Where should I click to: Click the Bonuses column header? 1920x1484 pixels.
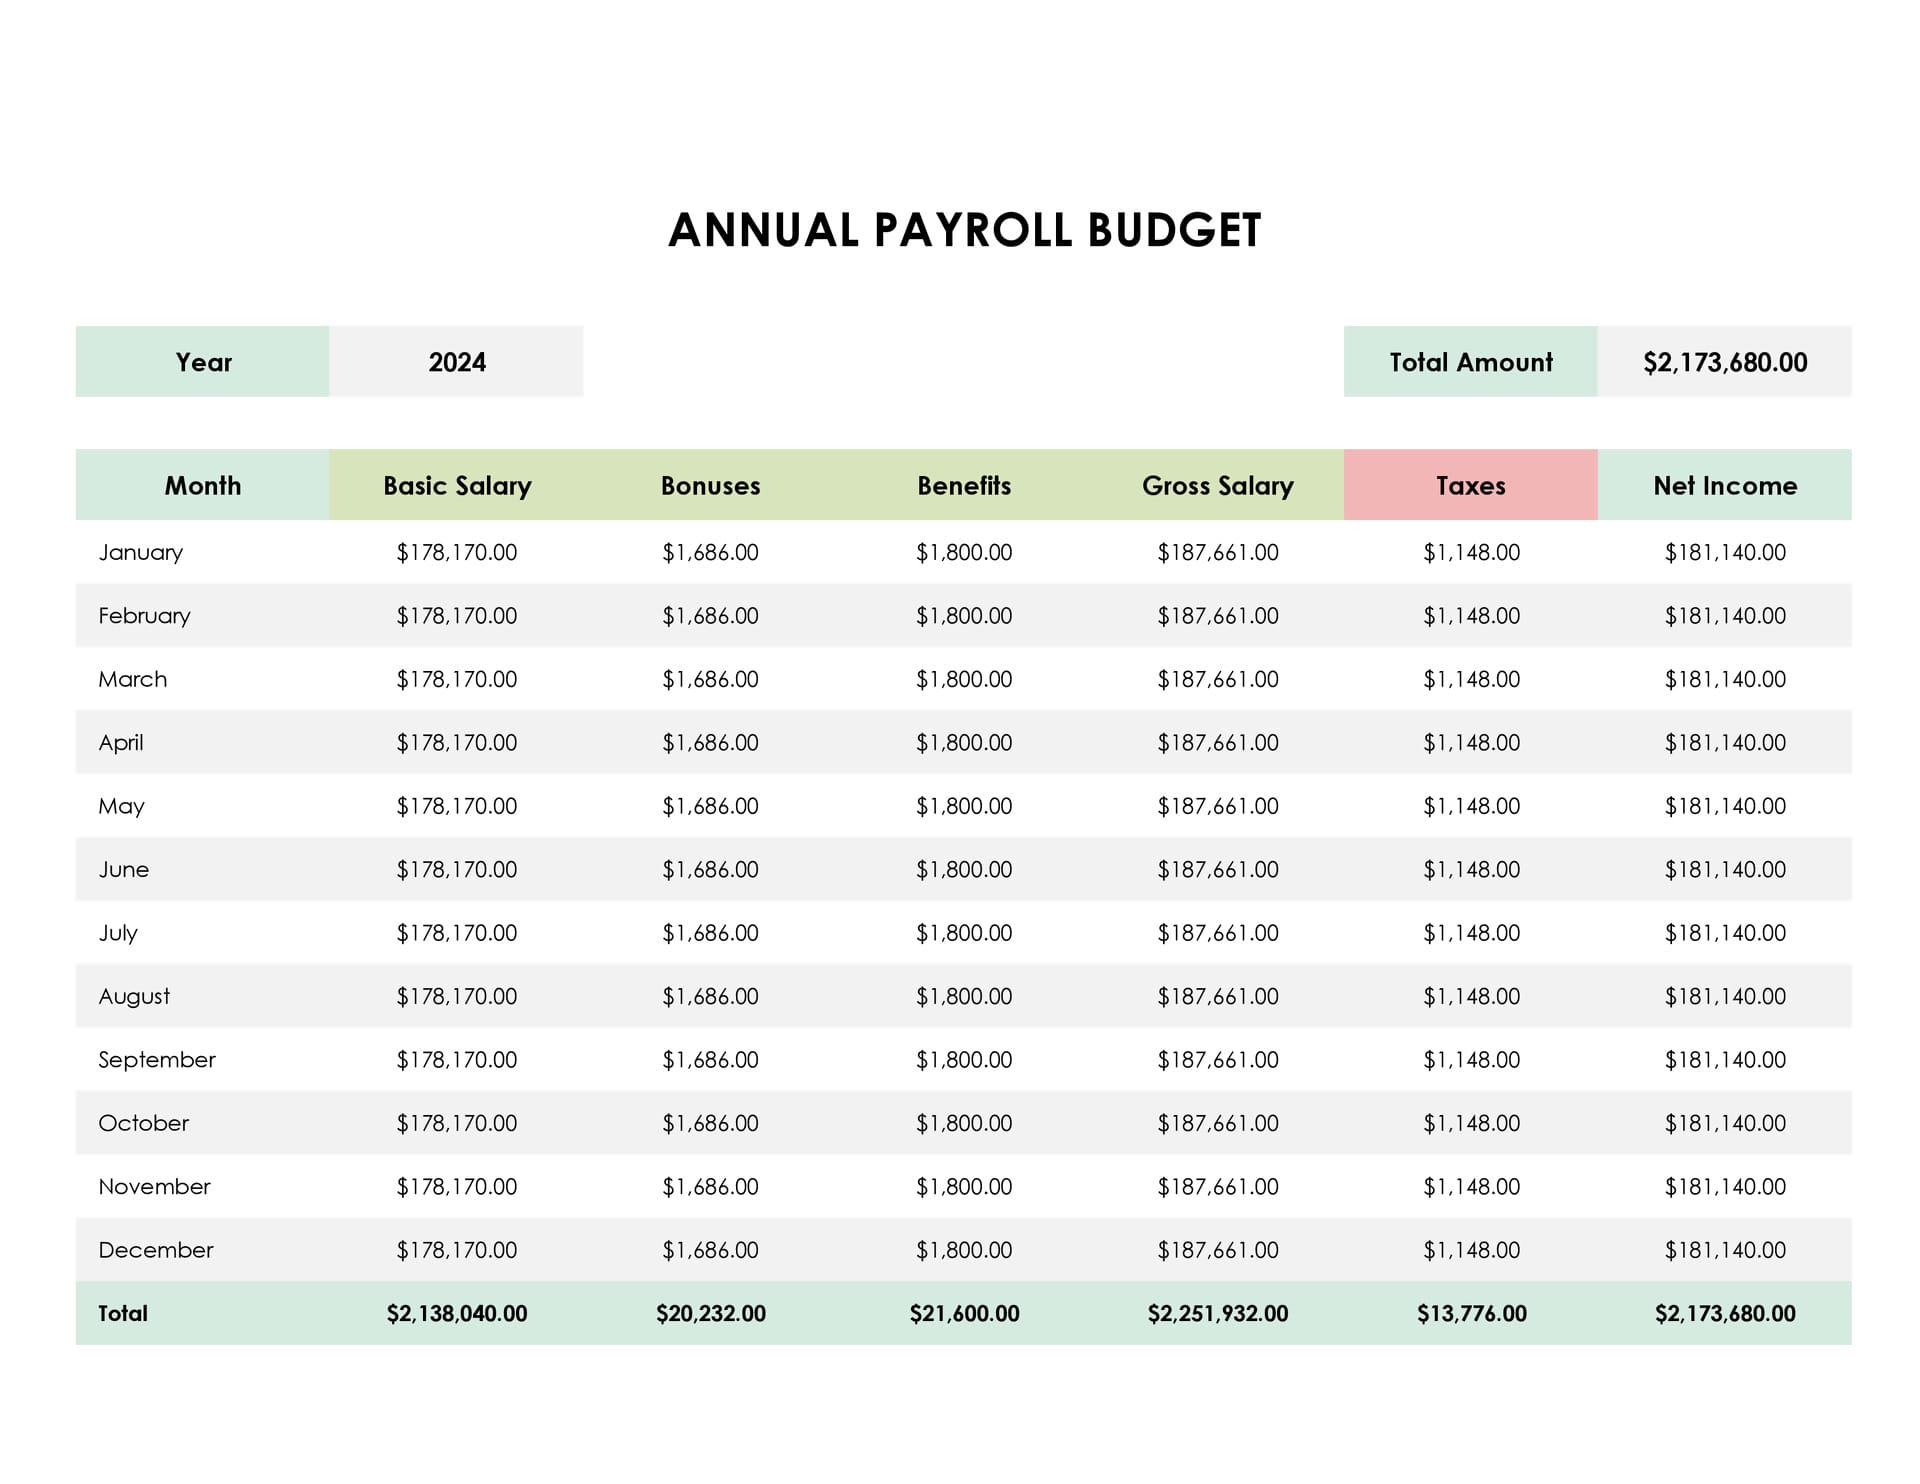point(710,486)
